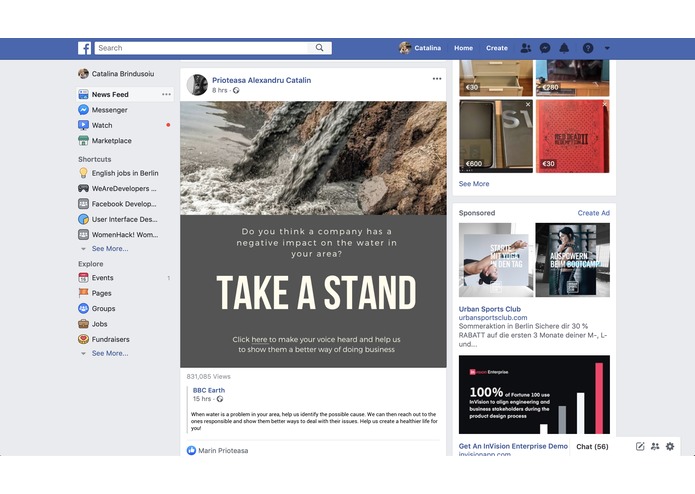Viewport: 695px width, 494px height.
Task: Click the TAKE A STAND video image
Action: point(313,234)
